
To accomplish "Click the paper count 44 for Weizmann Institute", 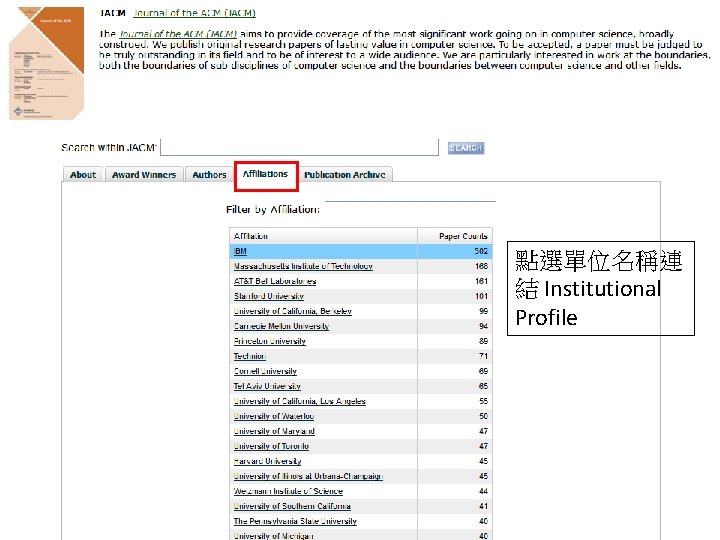I will point(484,491).
